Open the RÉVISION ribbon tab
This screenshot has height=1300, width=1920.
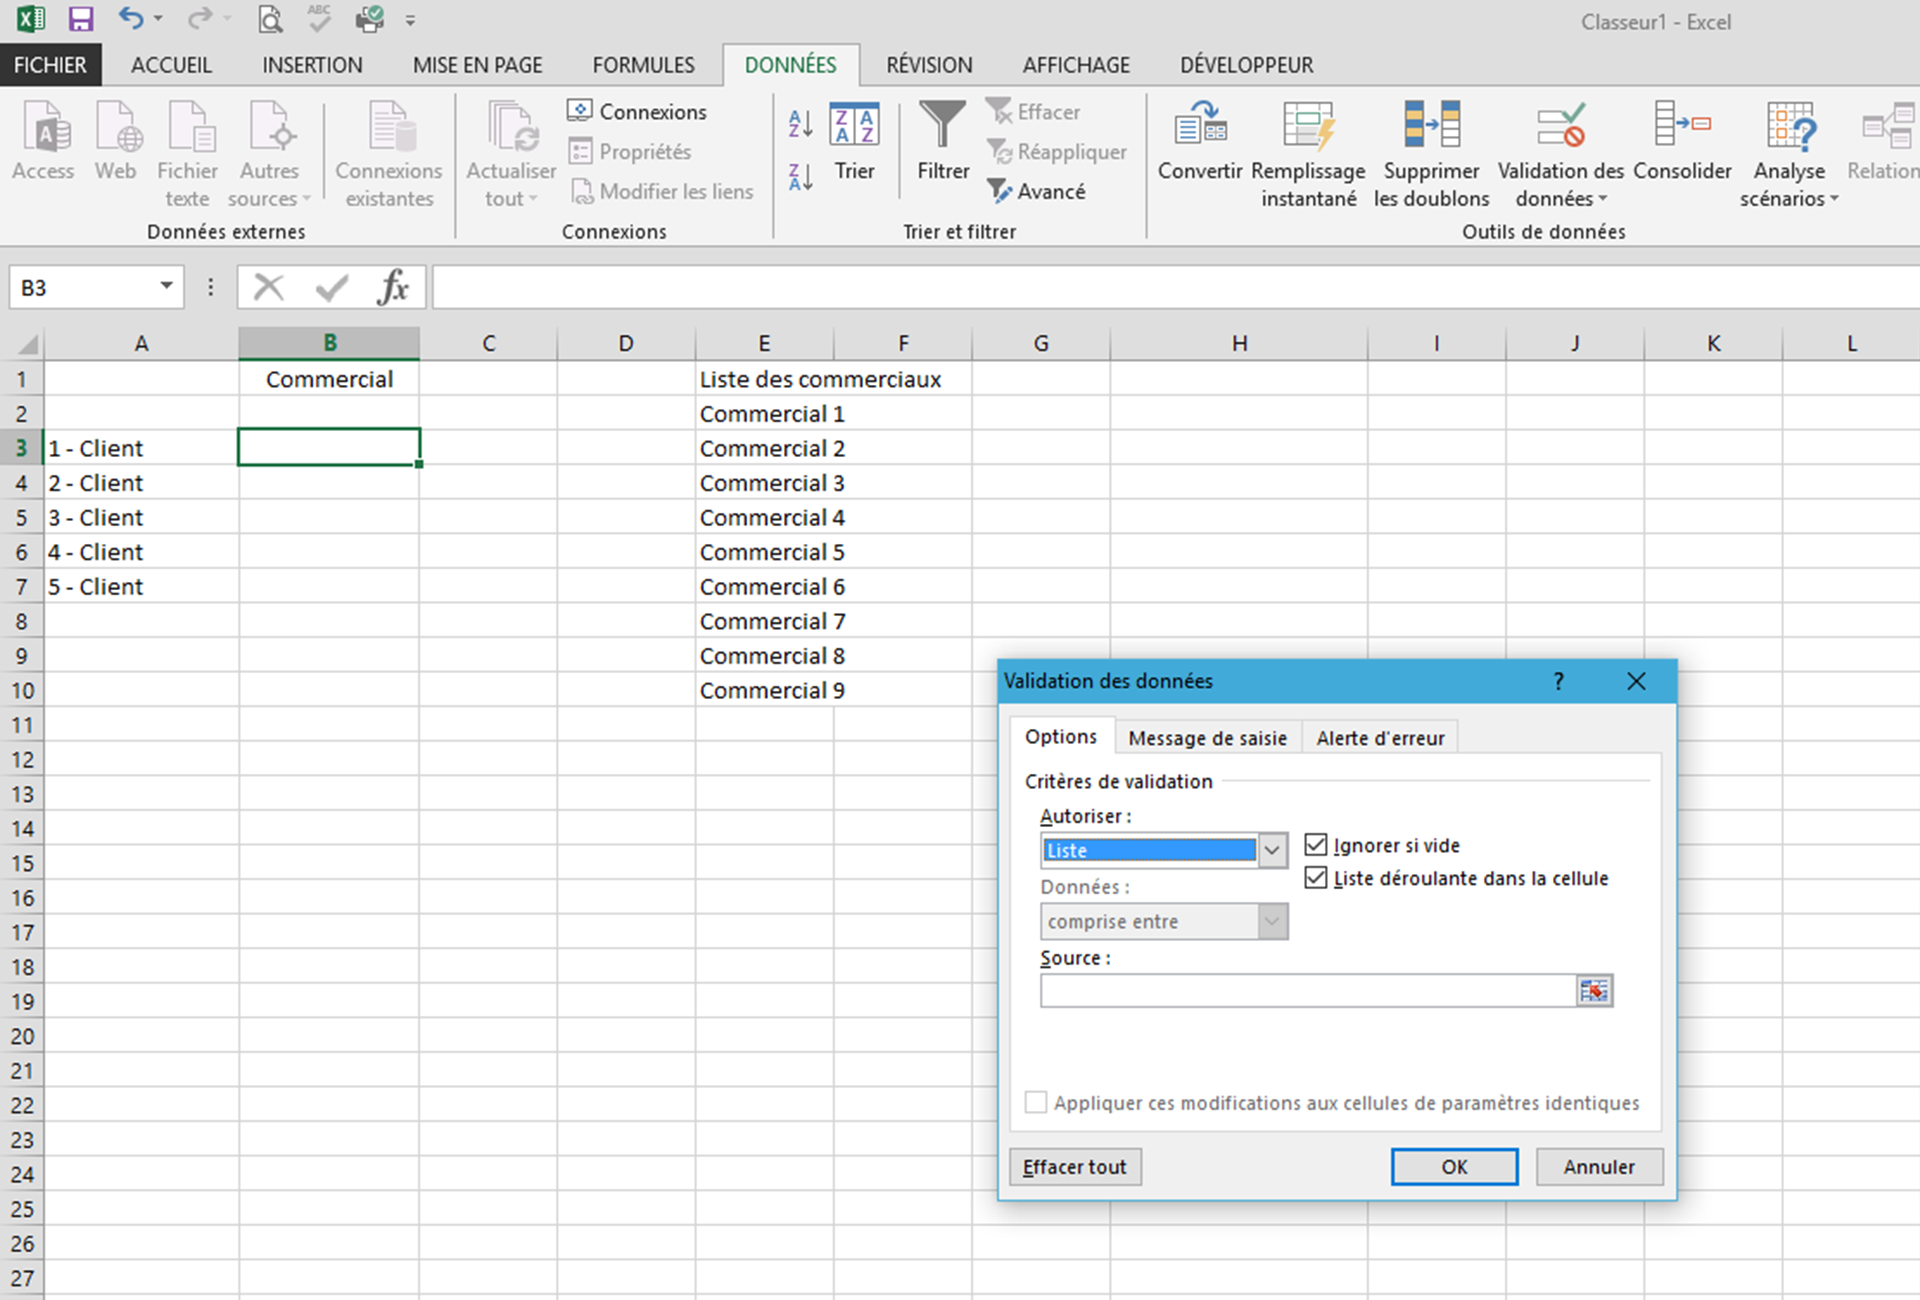pos(929,65)
